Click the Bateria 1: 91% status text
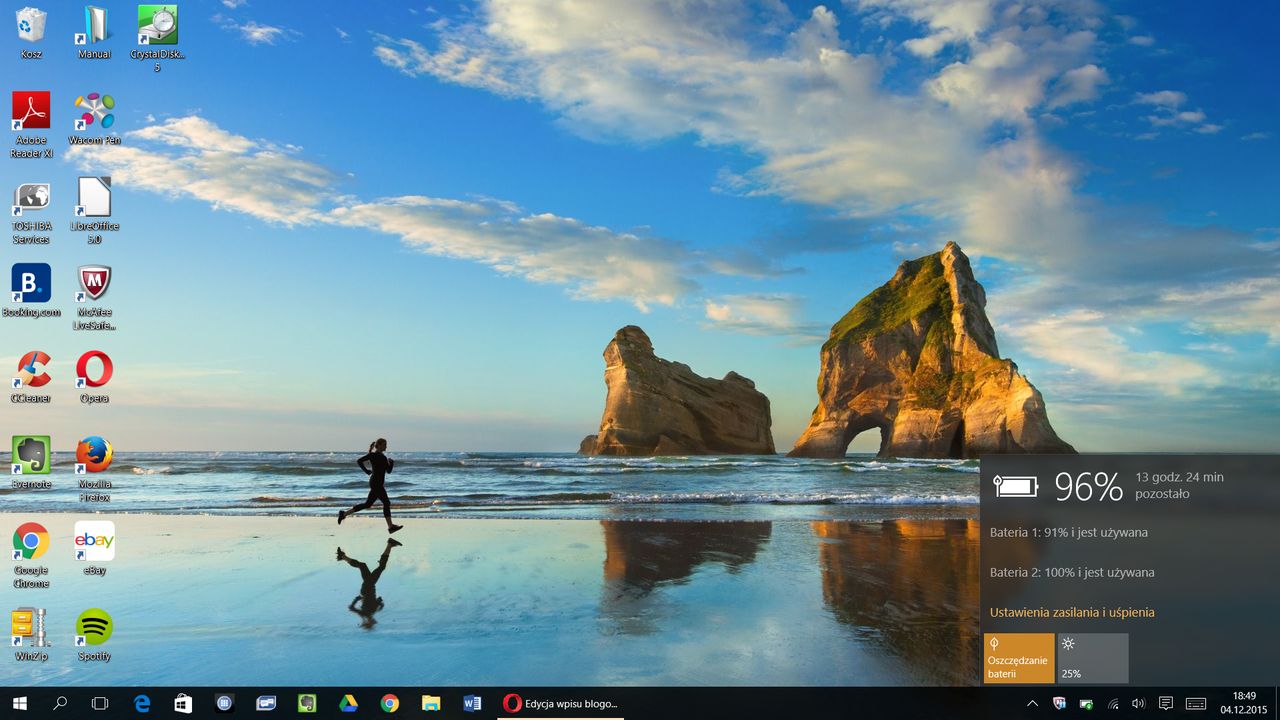Screen dimensions: 1280x720 [1069, 532]
